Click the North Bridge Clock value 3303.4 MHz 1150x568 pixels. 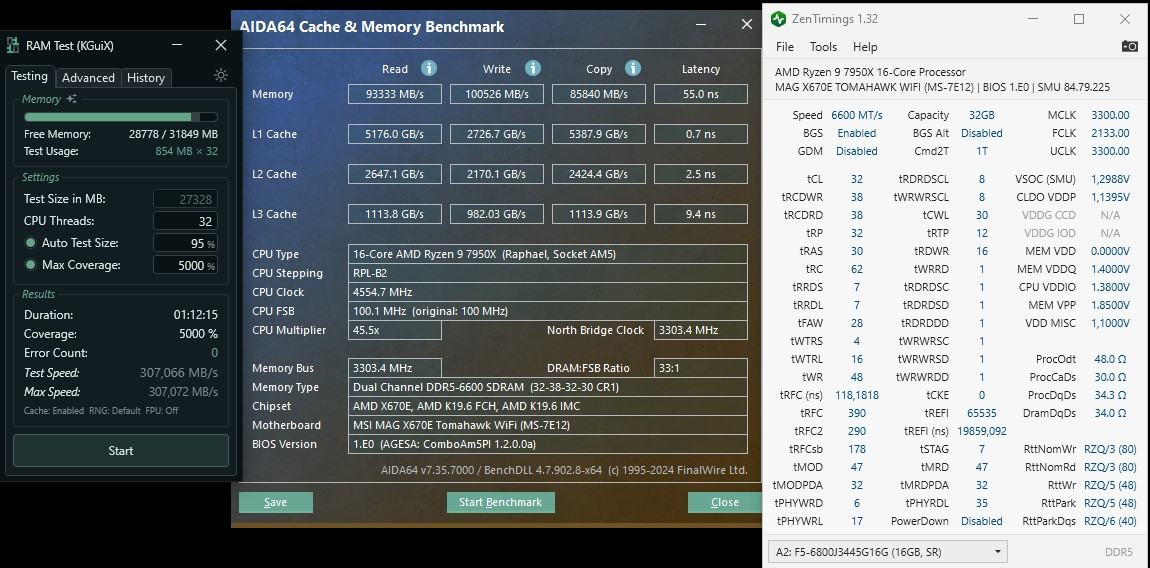click(700, 330)
